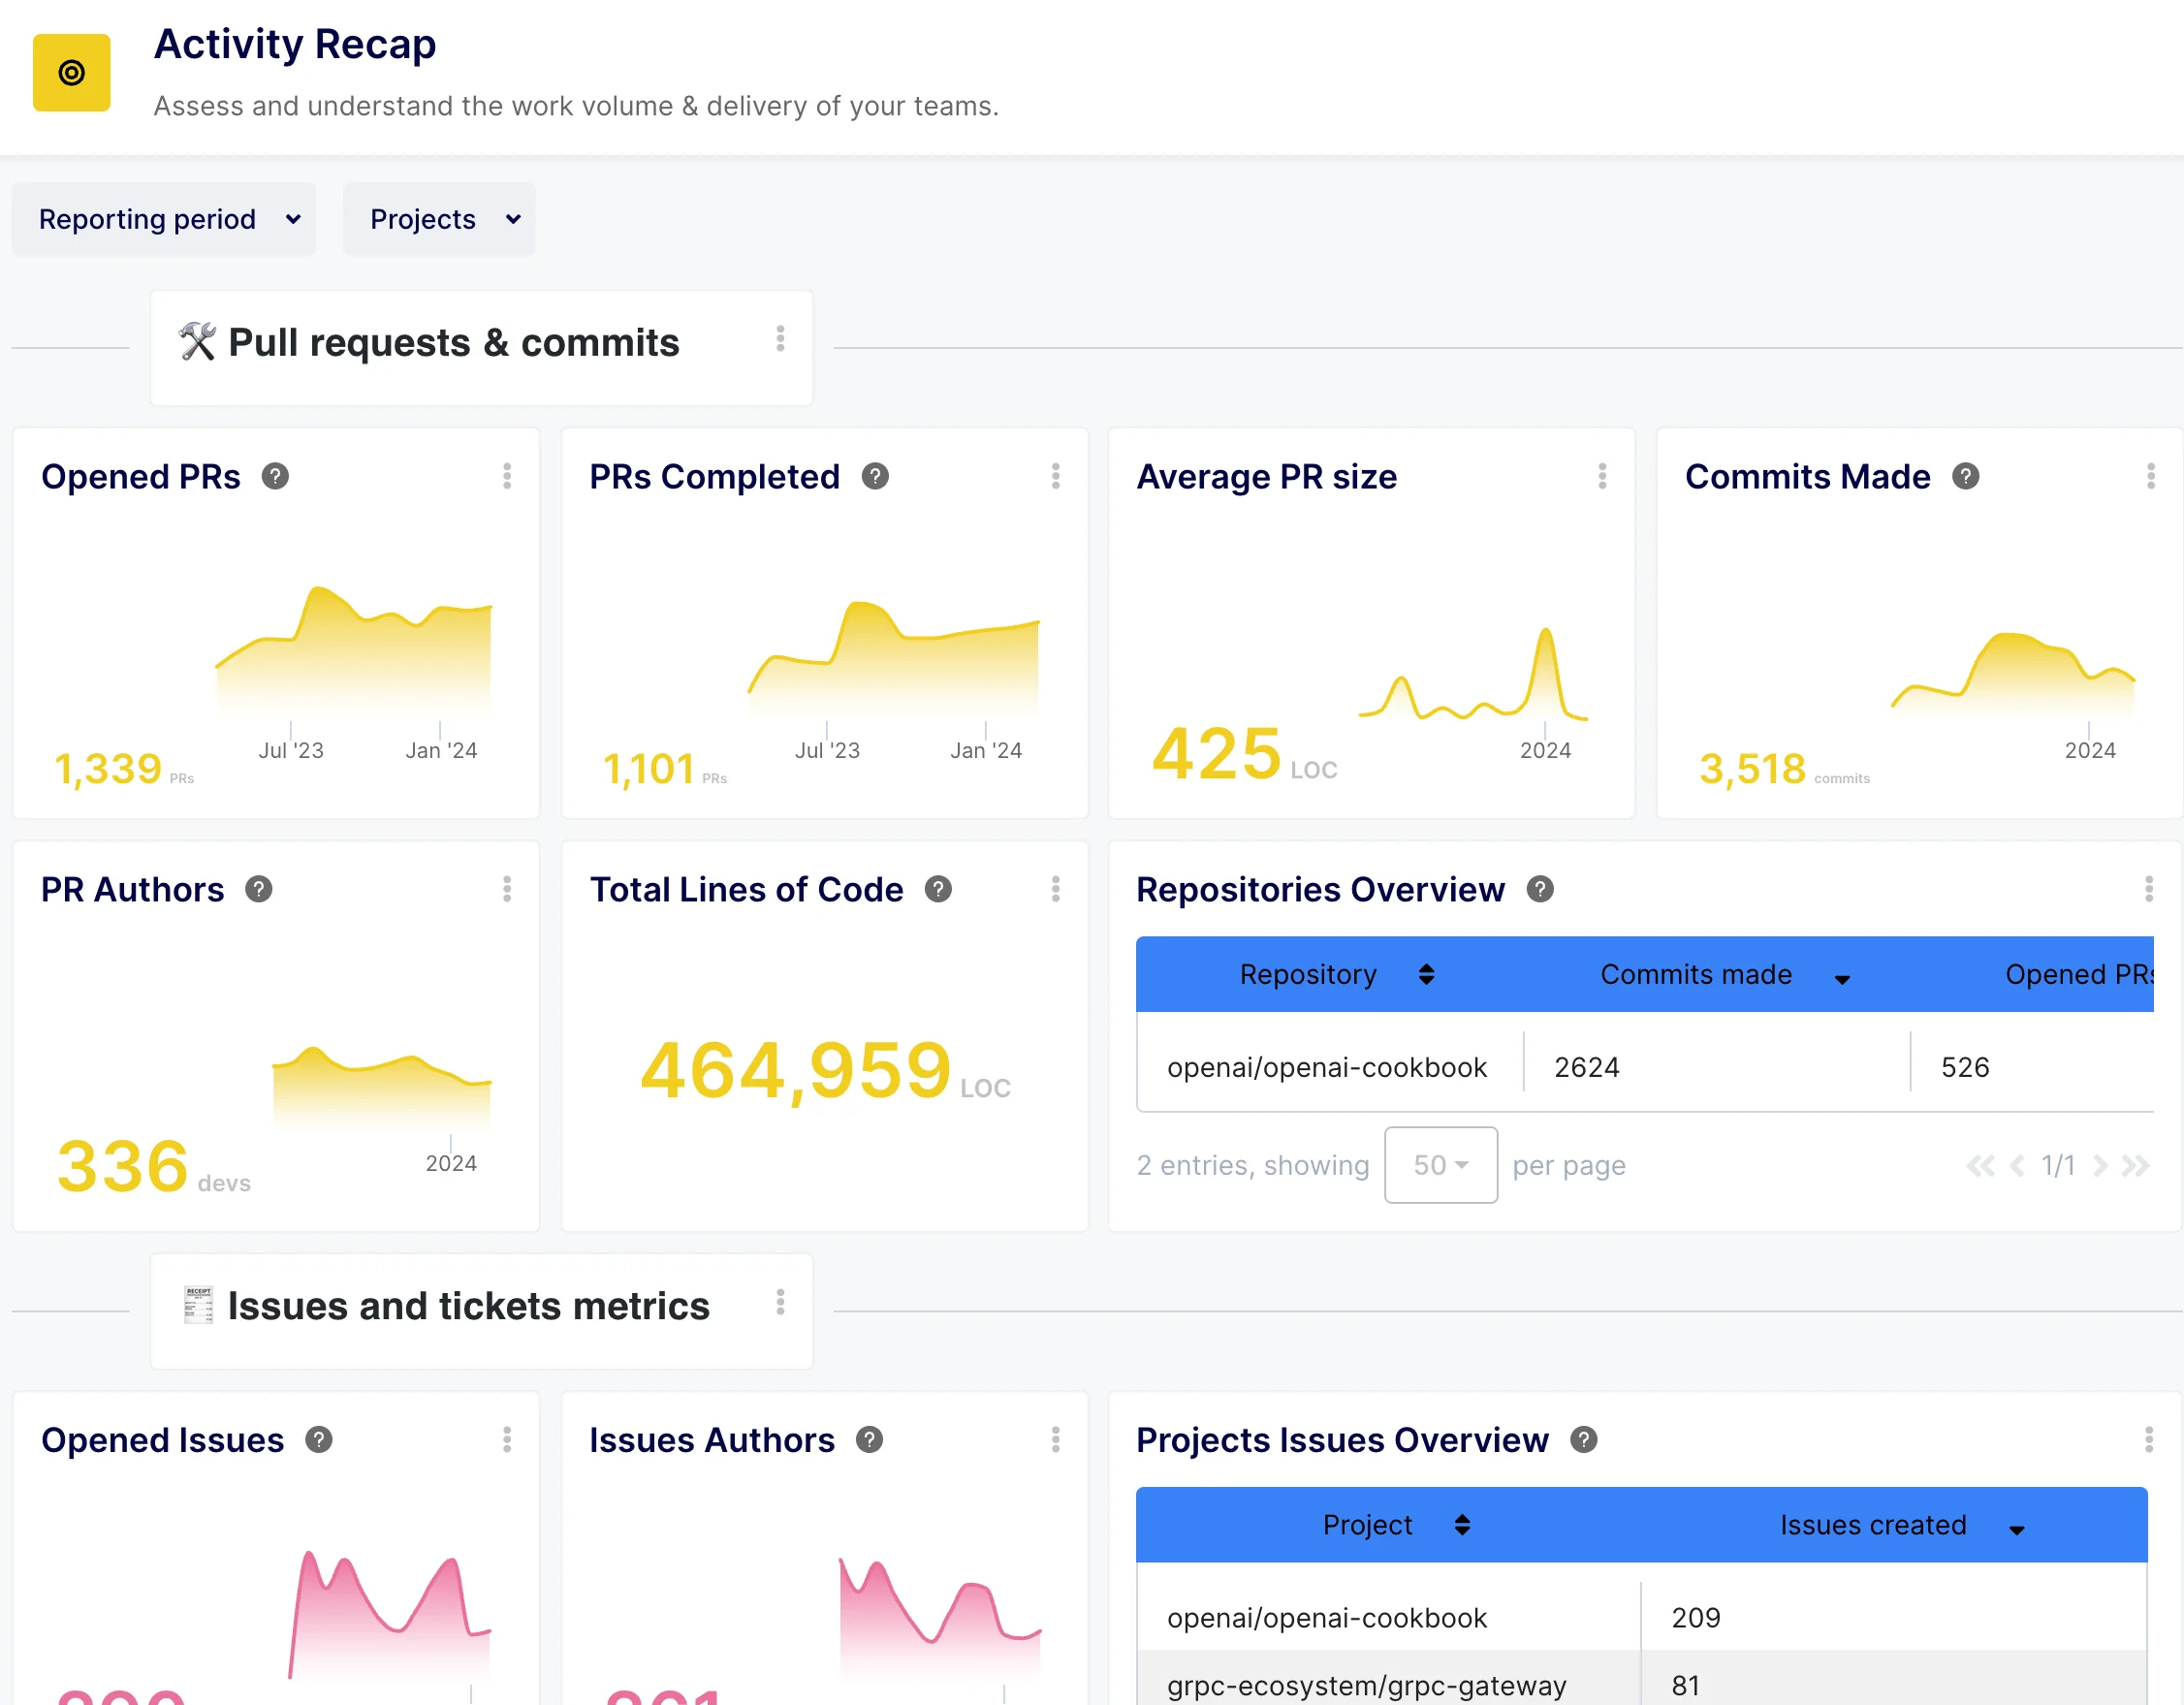Open the menu beside Pull requests & commits

tap(781, 340)
